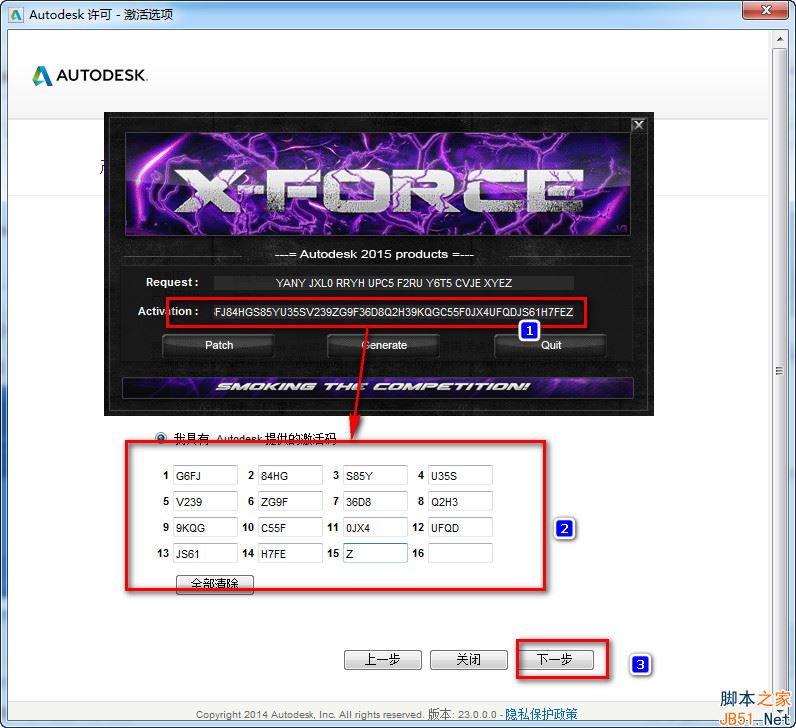Click activation field 8 containing Q2H3
This screenshot has width=796, height=728.
click(x=460, y=502)
